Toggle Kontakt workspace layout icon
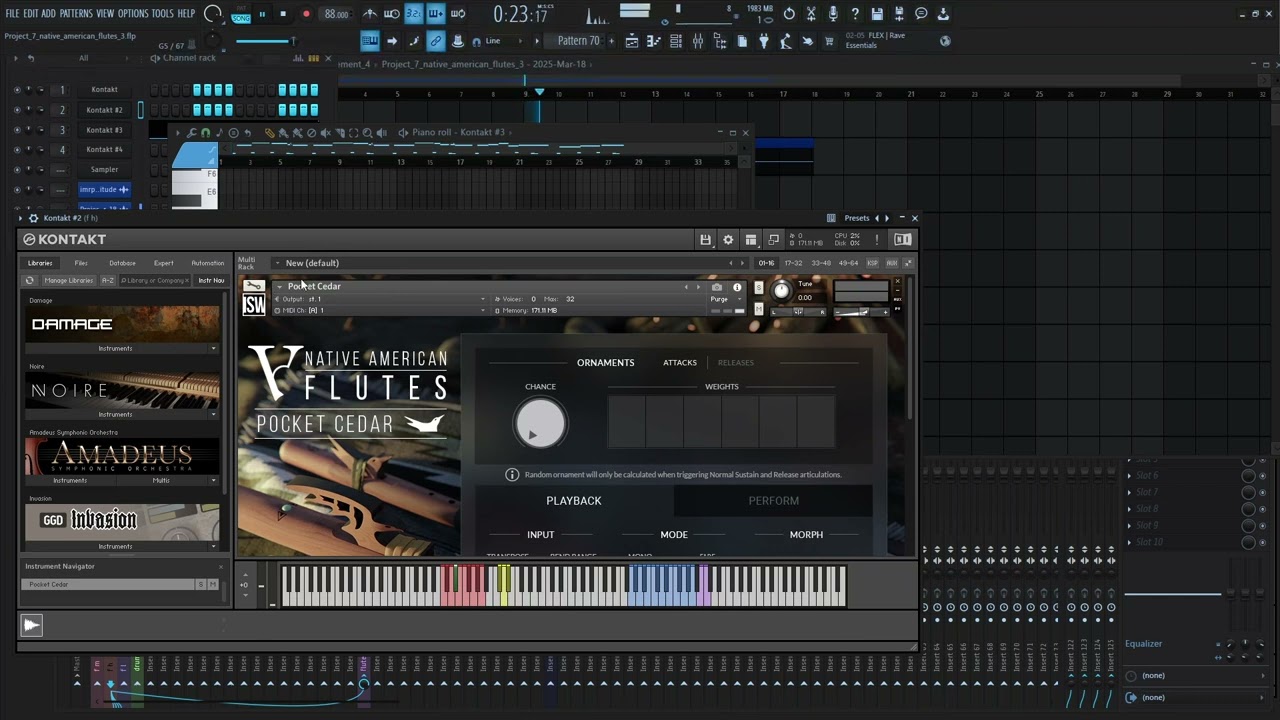The width and height of the screenshot is (1280, 720). (750, 240)
